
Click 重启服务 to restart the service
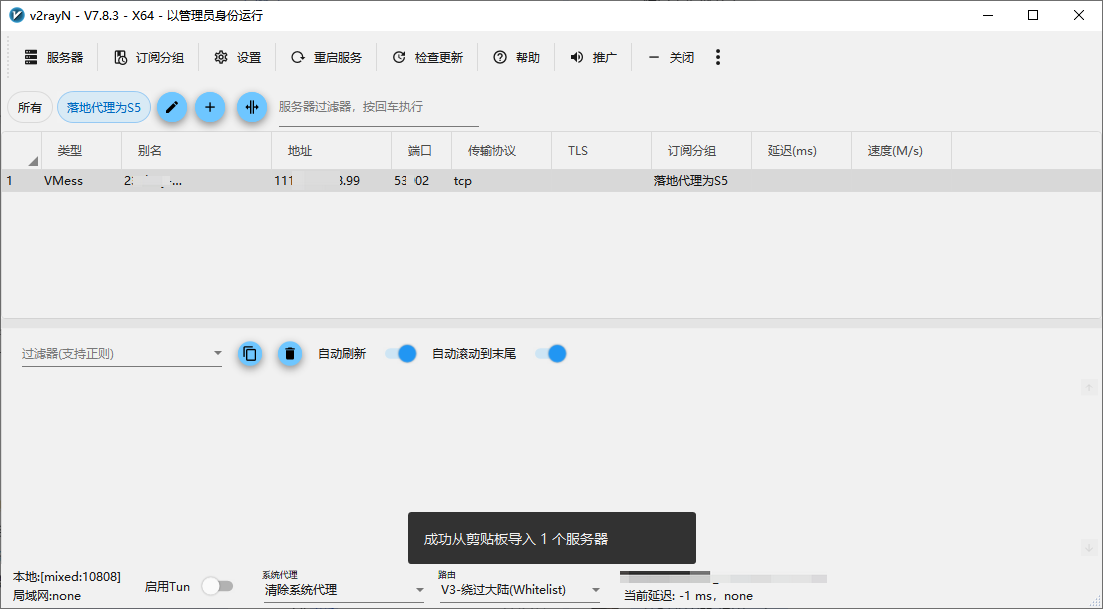326,58
